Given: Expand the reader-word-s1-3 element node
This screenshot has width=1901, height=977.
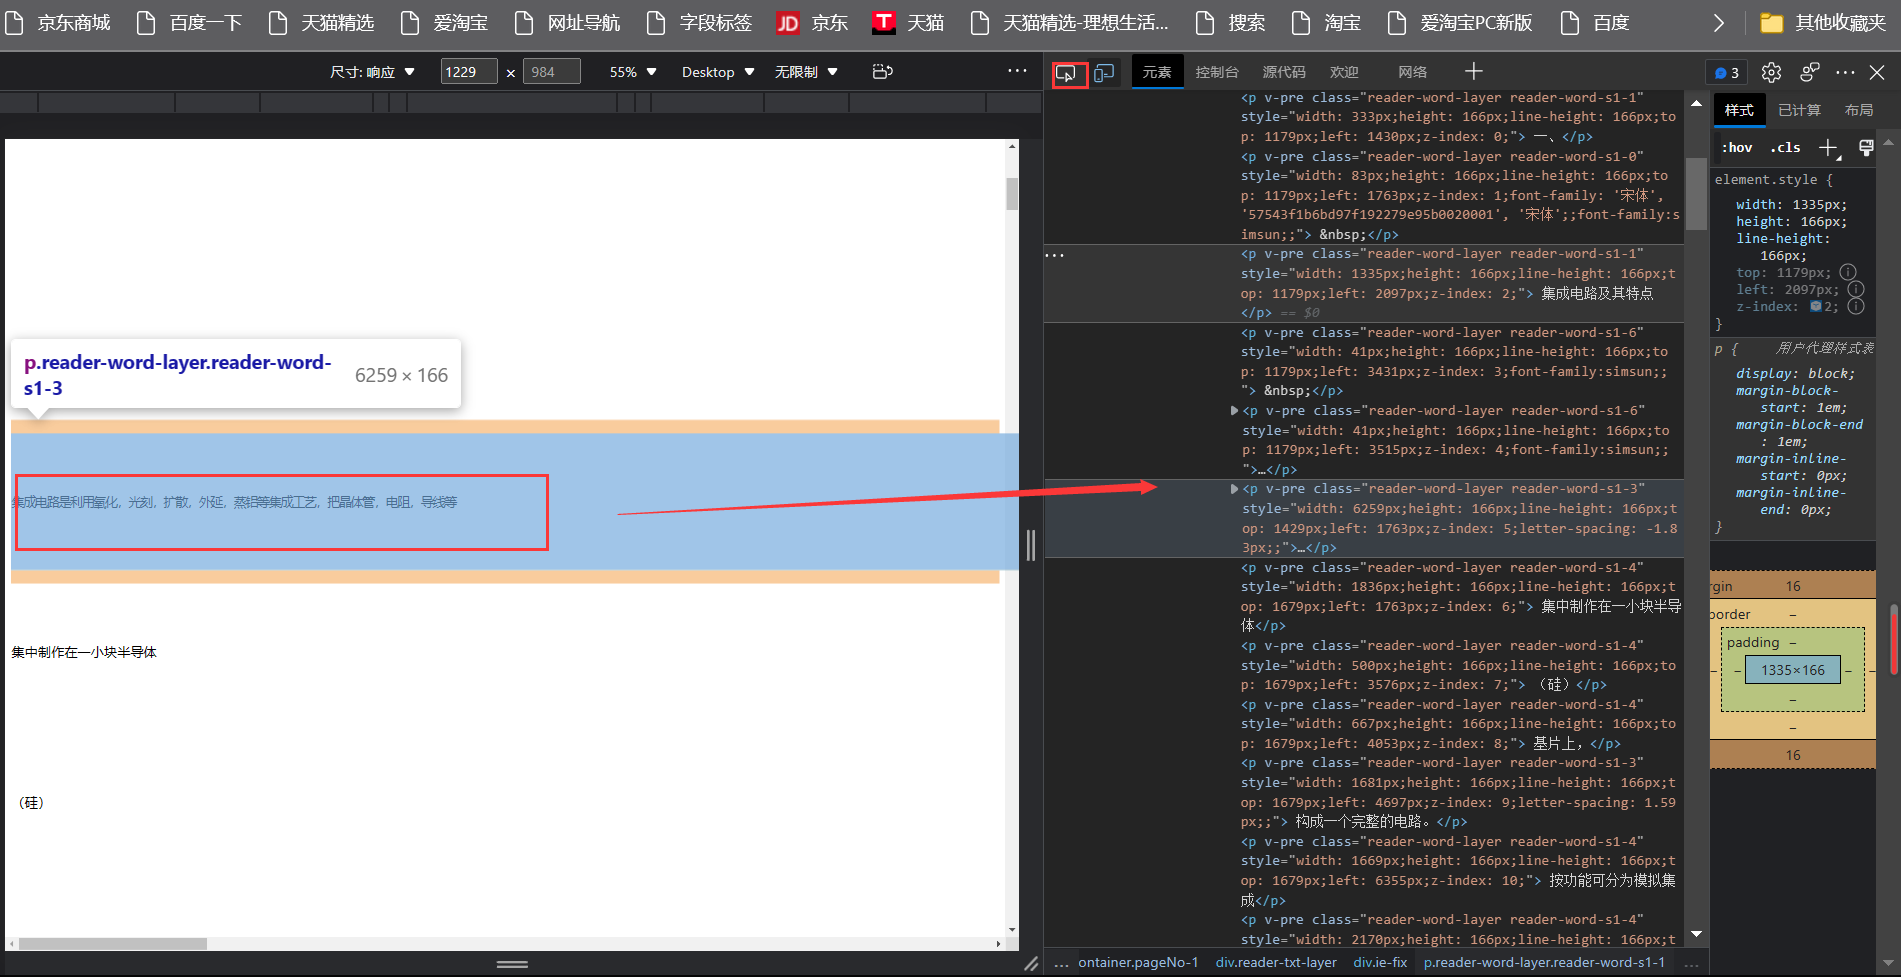Looking at the screenshot, I should [1235, 489].
